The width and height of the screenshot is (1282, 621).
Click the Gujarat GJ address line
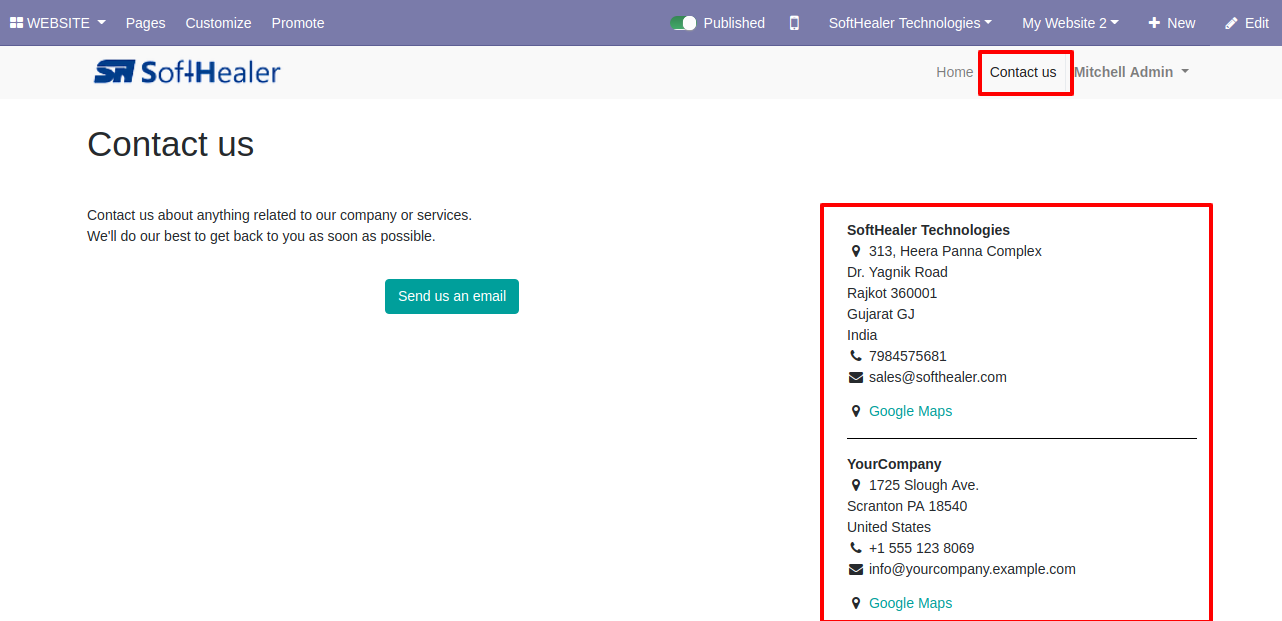881,314
